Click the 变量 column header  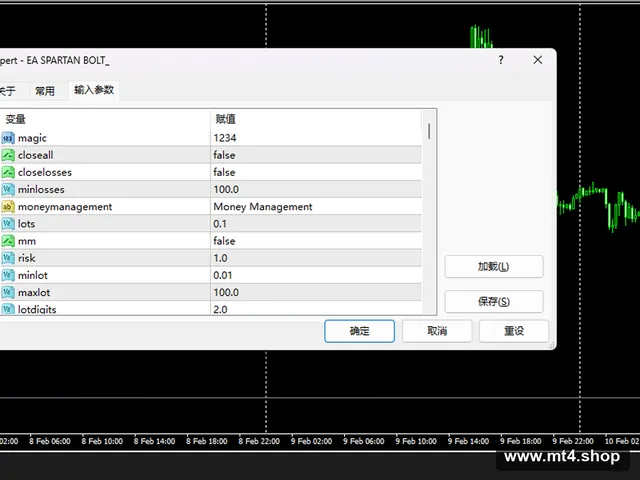pyautogui.click(x=16, y=119)
